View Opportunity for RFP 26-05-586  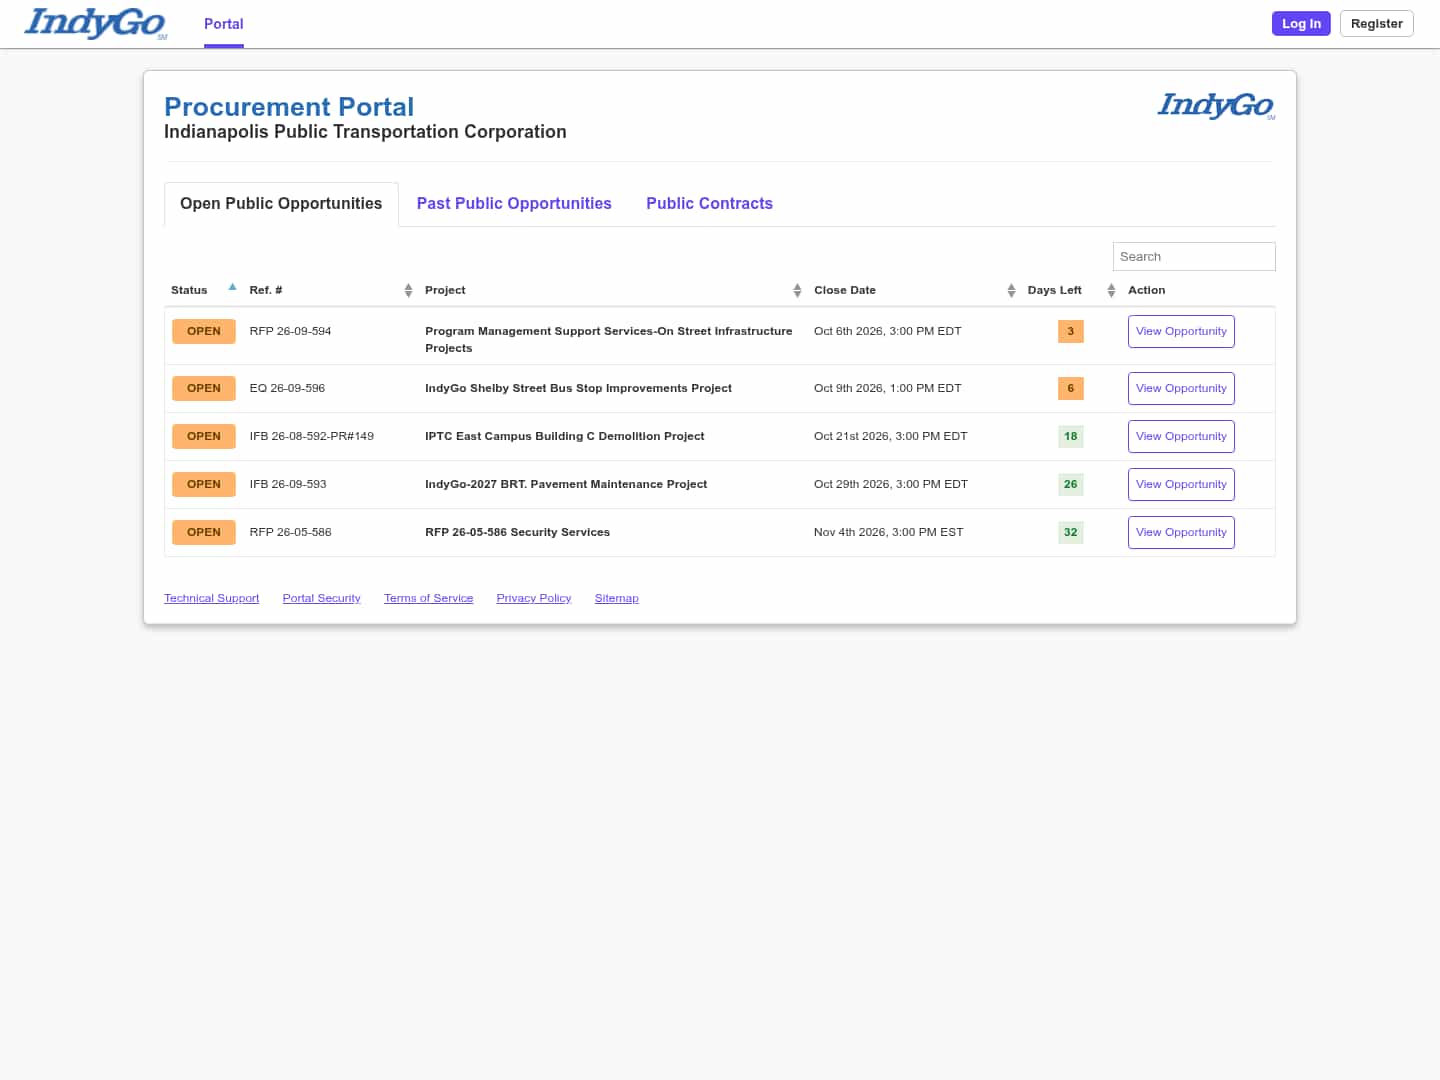coord(1181,532)
